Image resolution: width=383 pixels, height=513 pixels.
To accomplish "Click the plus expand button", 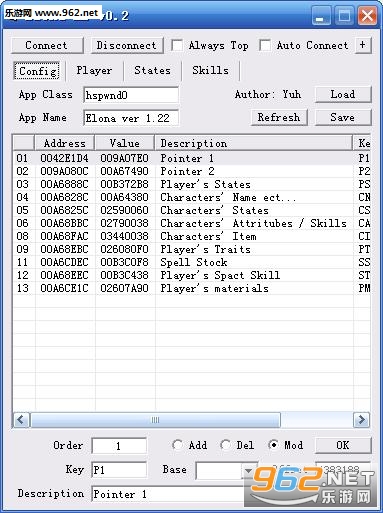I will click(363, 45).
